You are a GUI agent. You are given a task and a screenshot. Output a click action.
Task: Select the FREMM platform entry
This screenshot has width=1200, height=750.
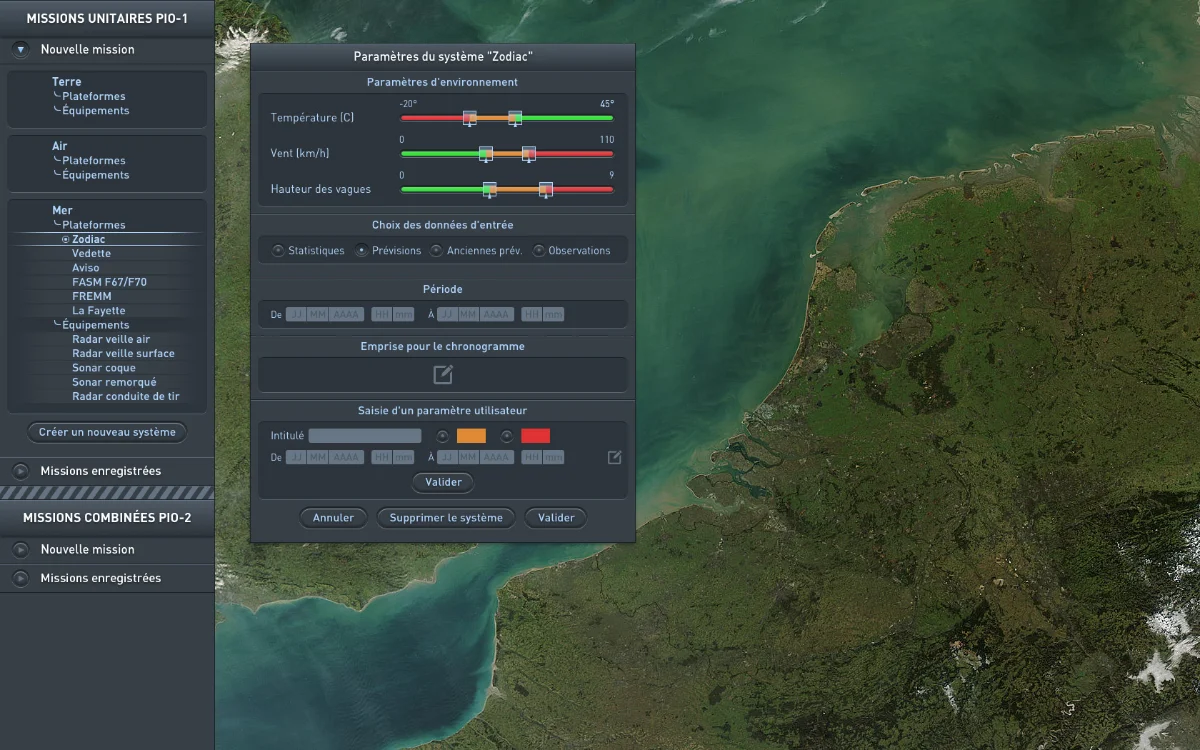pyautogui.click(x=92, y=297)
